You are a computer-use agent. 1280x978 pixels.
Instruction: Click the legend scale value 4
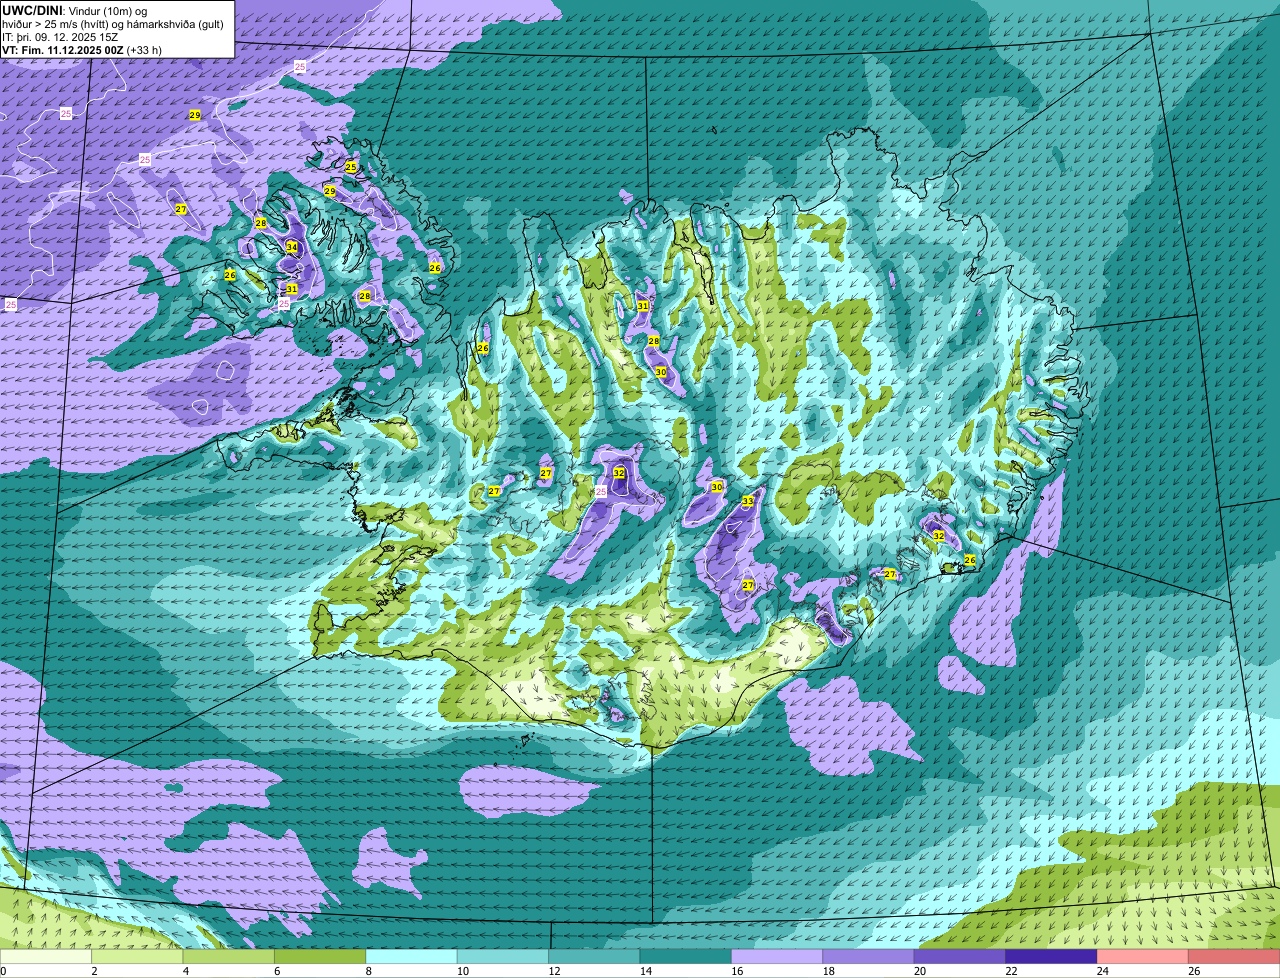pyautogui.click(x=185, y=971)
